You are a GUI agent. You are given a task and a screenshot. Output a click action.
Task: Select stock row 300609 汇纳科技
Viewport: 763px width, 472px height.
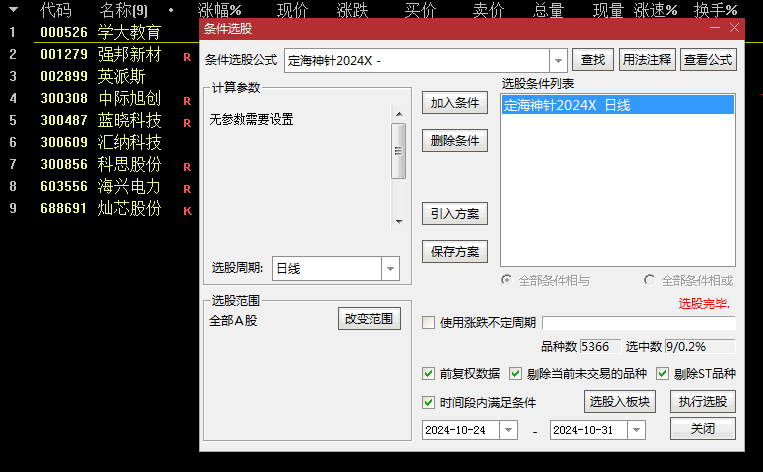point(100,142)
